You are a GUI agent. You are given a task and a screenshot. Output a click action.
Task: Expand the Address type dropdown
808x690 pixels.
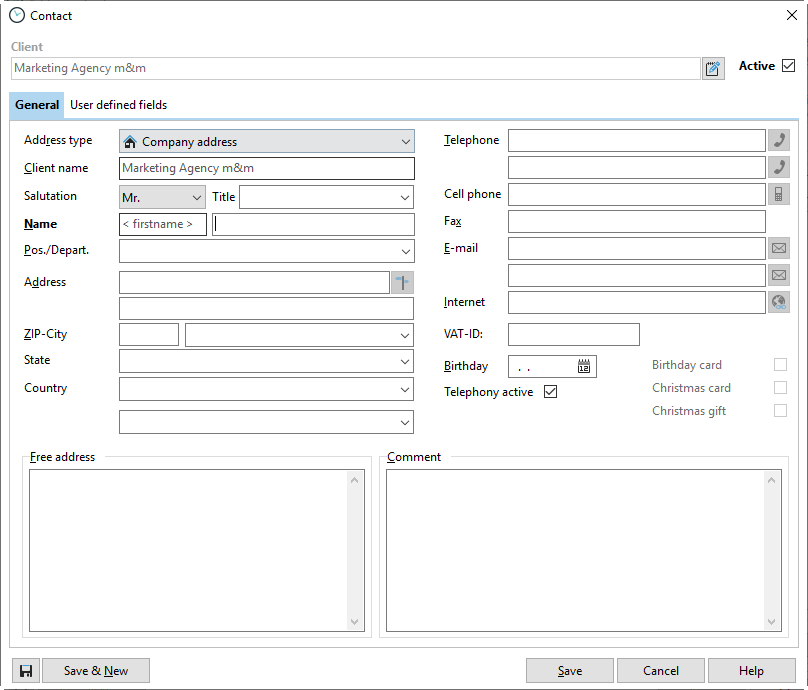(x=405, y=142)
